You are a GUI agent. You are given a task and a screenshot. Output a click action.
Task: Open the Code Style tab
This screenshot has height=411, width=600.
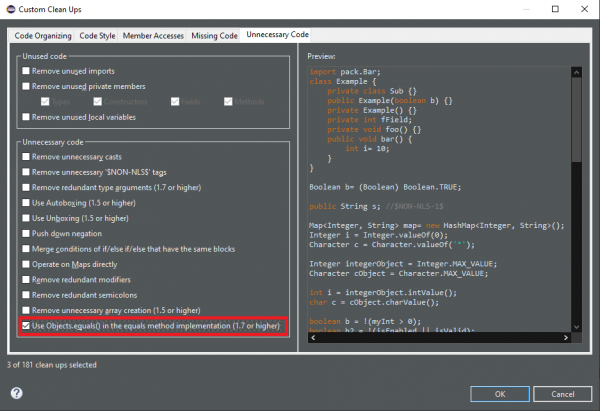click(x=102, y=35)
